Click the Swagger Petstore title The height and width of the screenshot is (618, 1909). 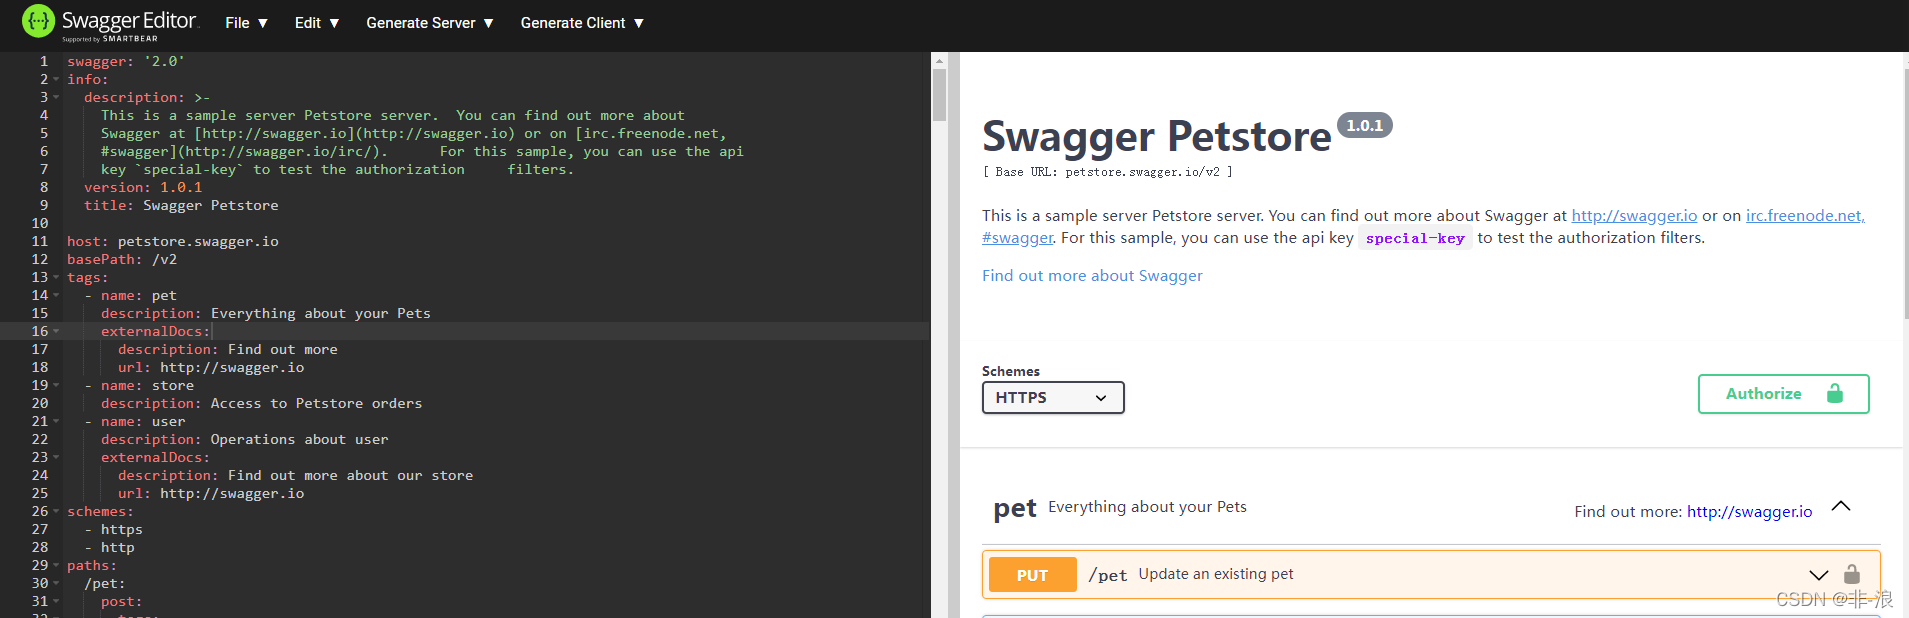point(1156,136)
